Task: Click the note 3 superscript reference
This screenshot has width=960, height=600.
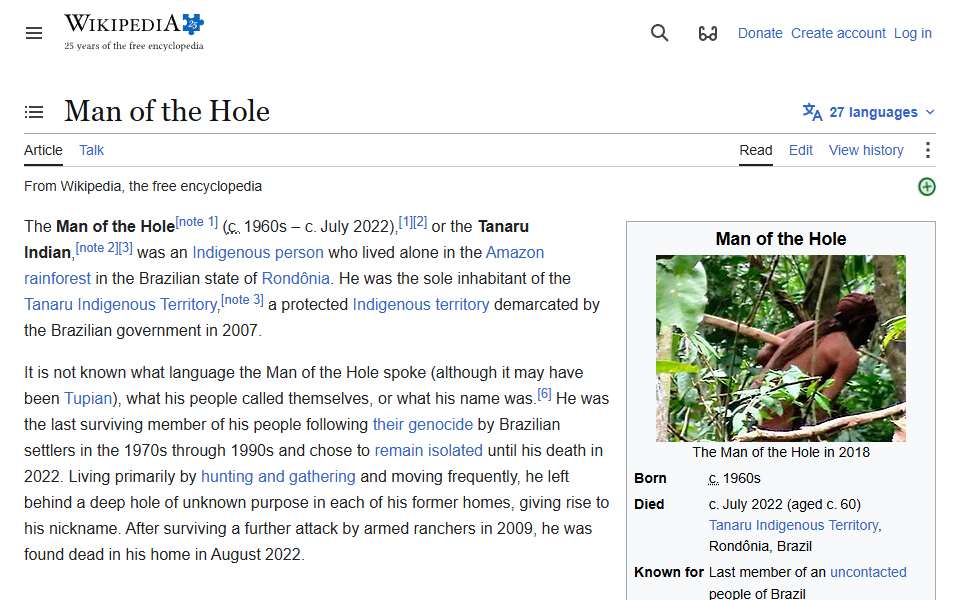Action: pos(242,299)
